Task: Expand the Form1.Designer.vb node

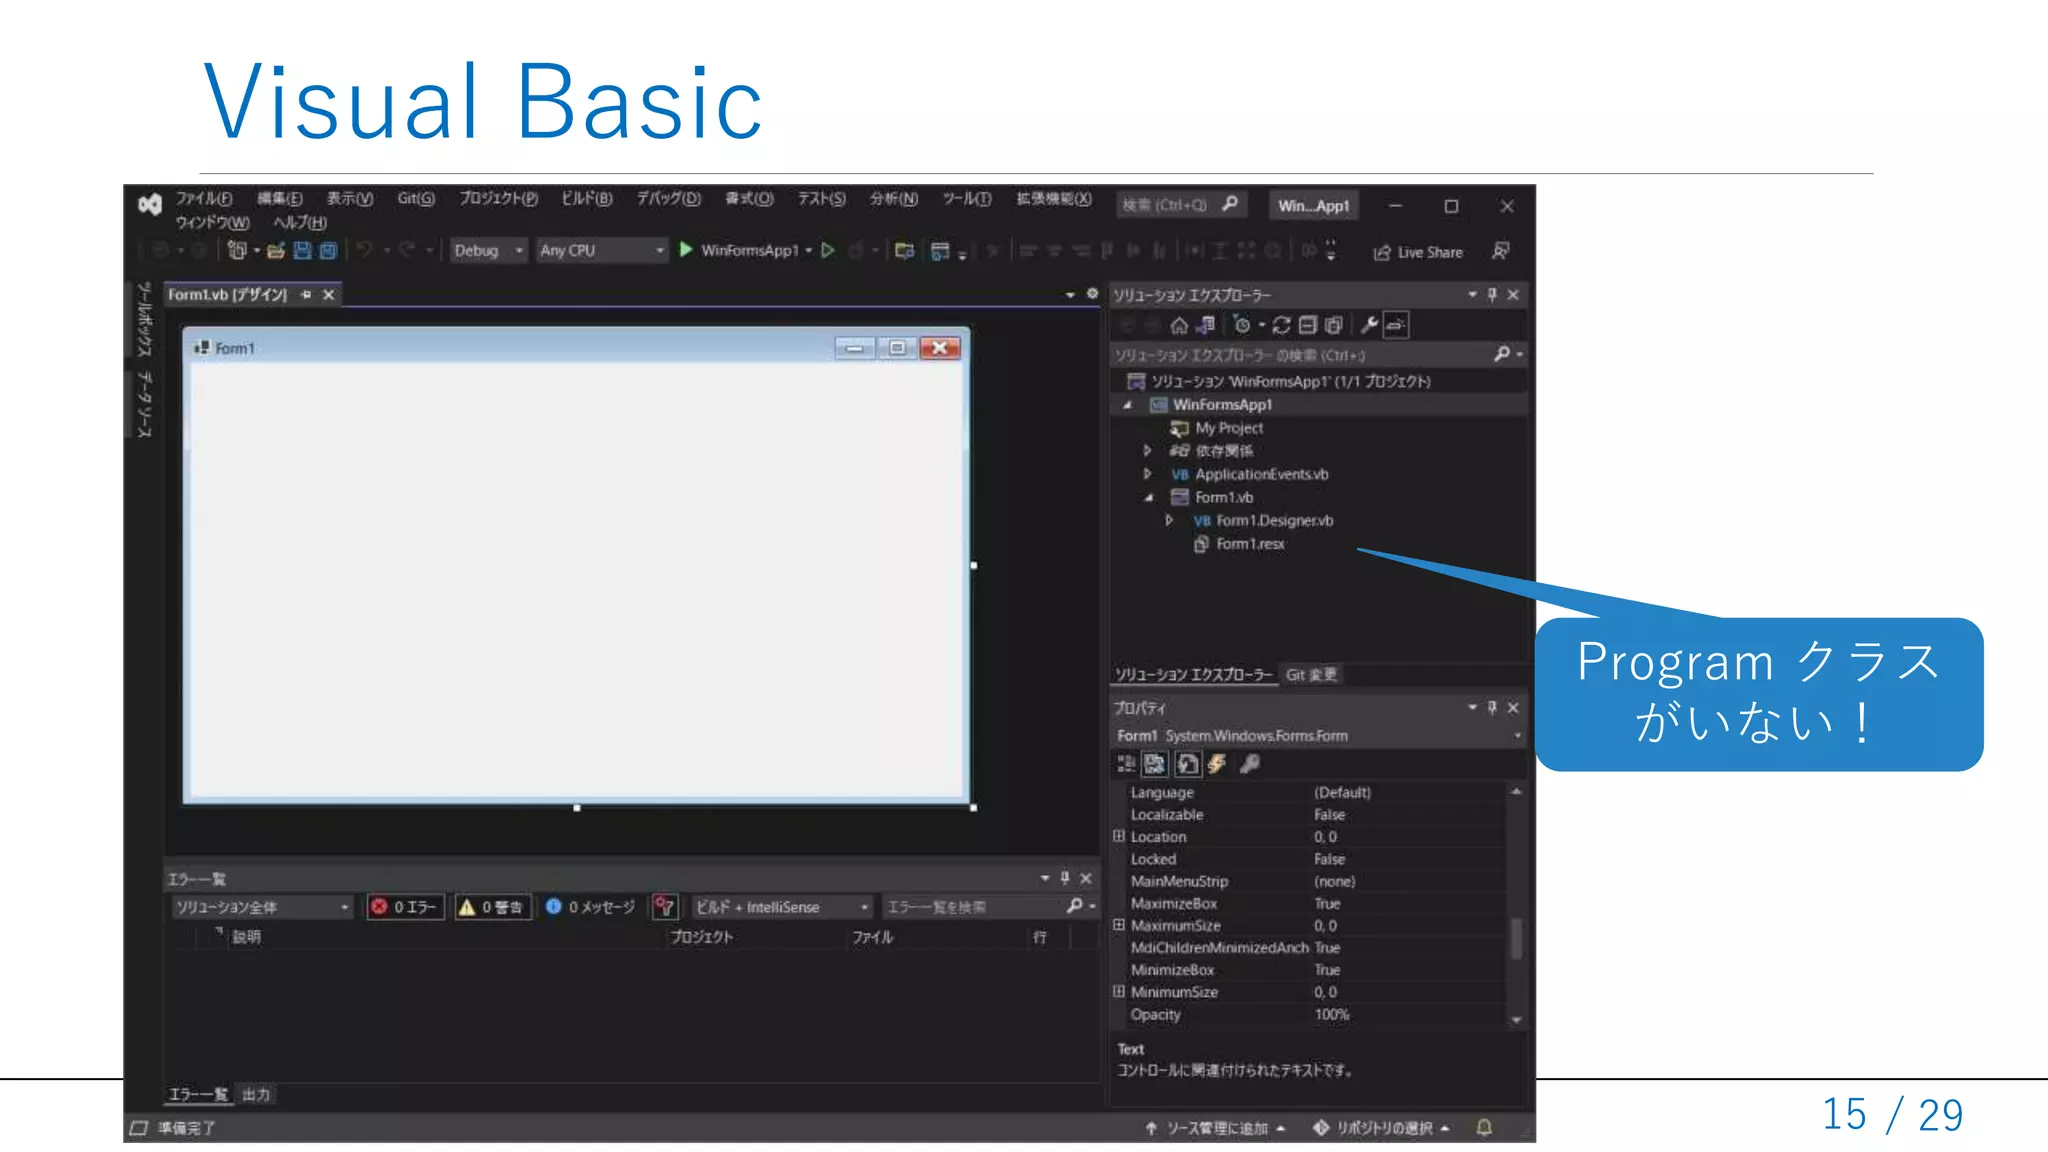Action: 1168,520
